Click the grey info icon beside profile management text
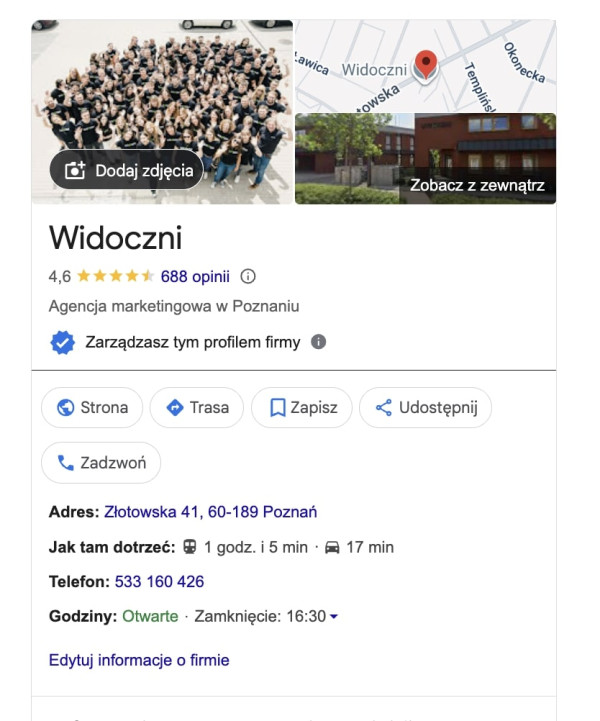Screen dimensions: 600x721 318,342
